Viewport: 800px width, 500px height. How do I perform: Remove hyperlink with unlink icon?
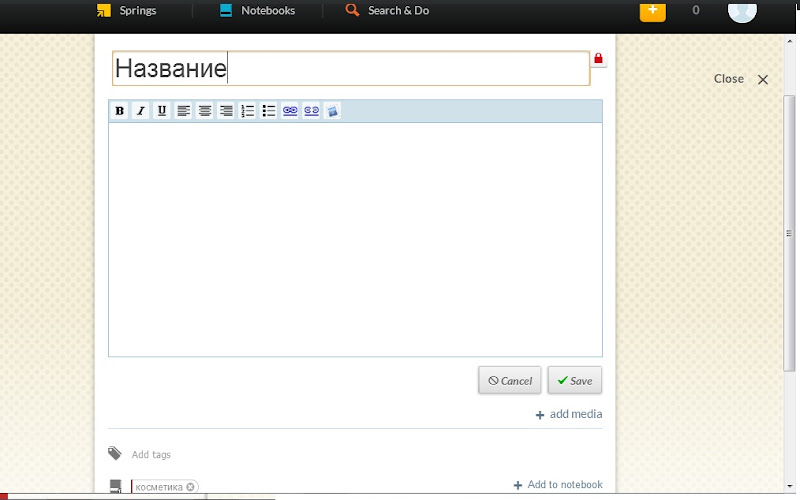click(311, 111)
